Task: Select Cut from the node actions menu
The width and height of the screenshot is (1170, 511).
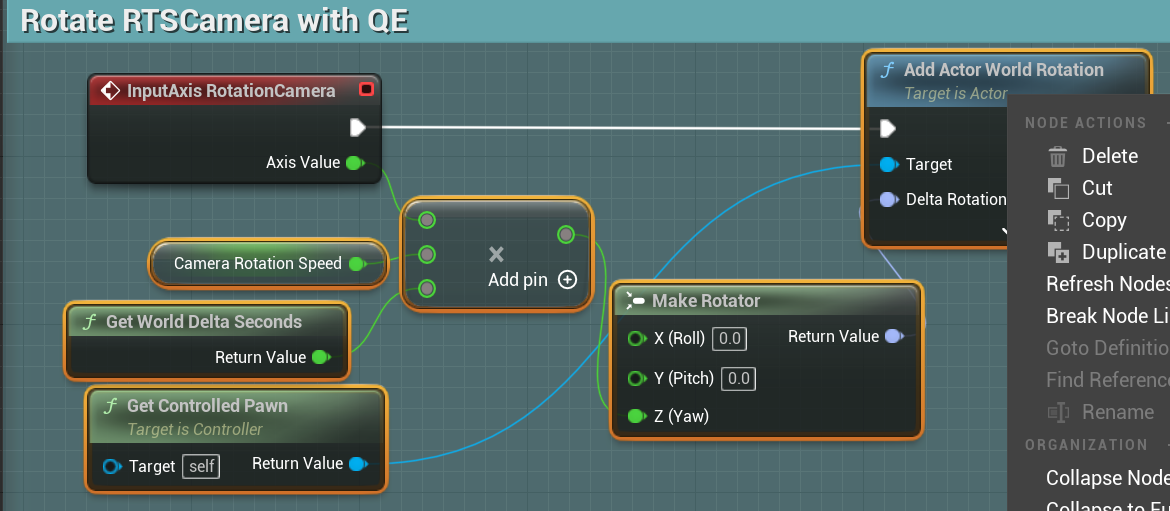Action: [x=1097, y=188]
